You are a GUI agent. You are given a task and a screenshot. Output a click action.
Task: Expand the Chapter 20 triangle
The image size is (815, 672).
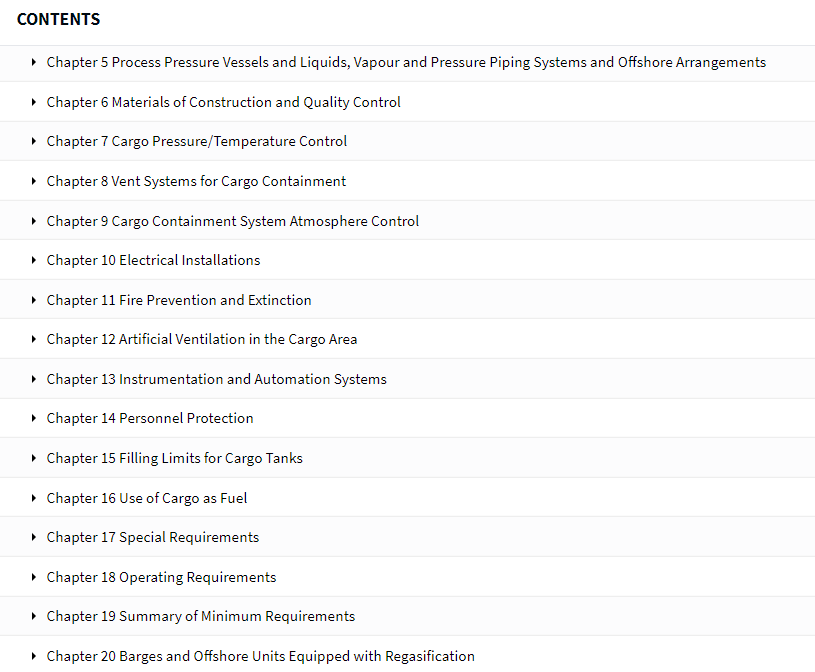(x=34, y=656)
